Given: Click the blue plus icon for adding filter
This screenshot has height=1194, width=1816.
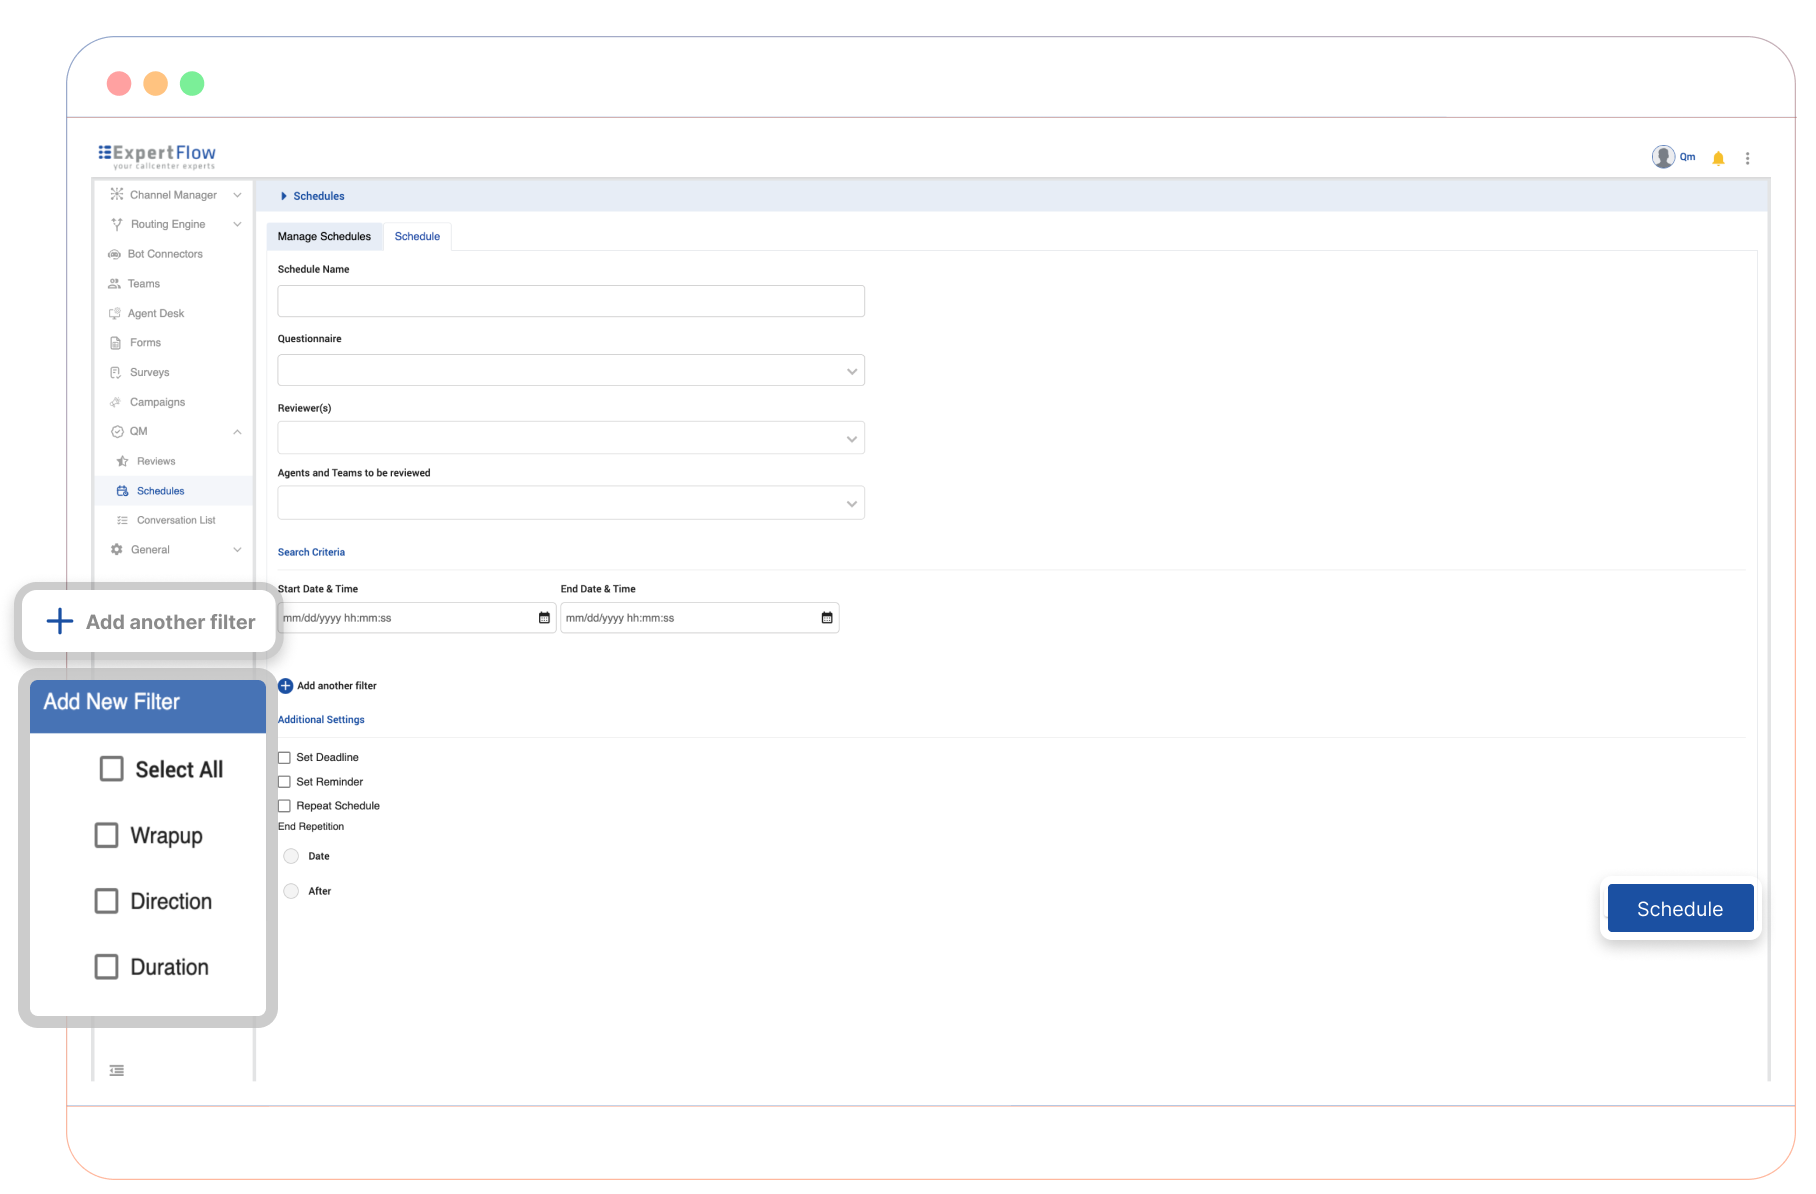Looking at the screenshot, I should point(285,686).
